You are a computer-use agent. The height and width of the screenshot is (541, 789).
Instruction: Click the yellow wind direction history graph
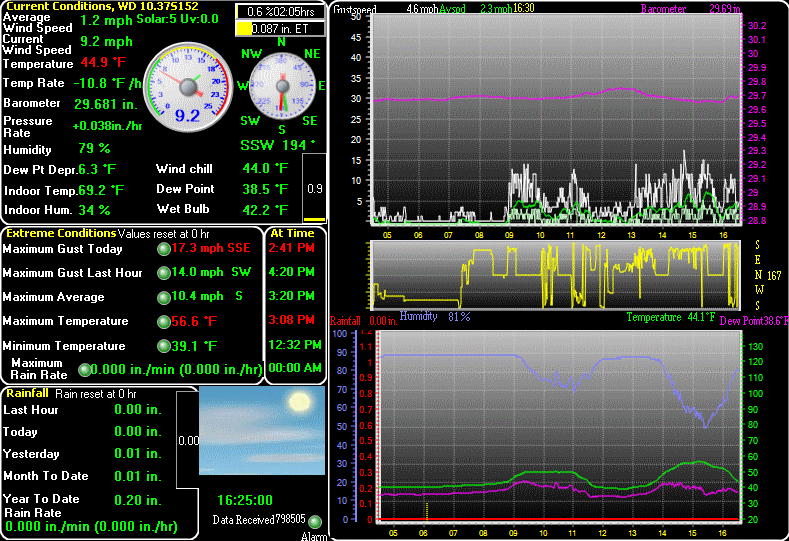556,275
